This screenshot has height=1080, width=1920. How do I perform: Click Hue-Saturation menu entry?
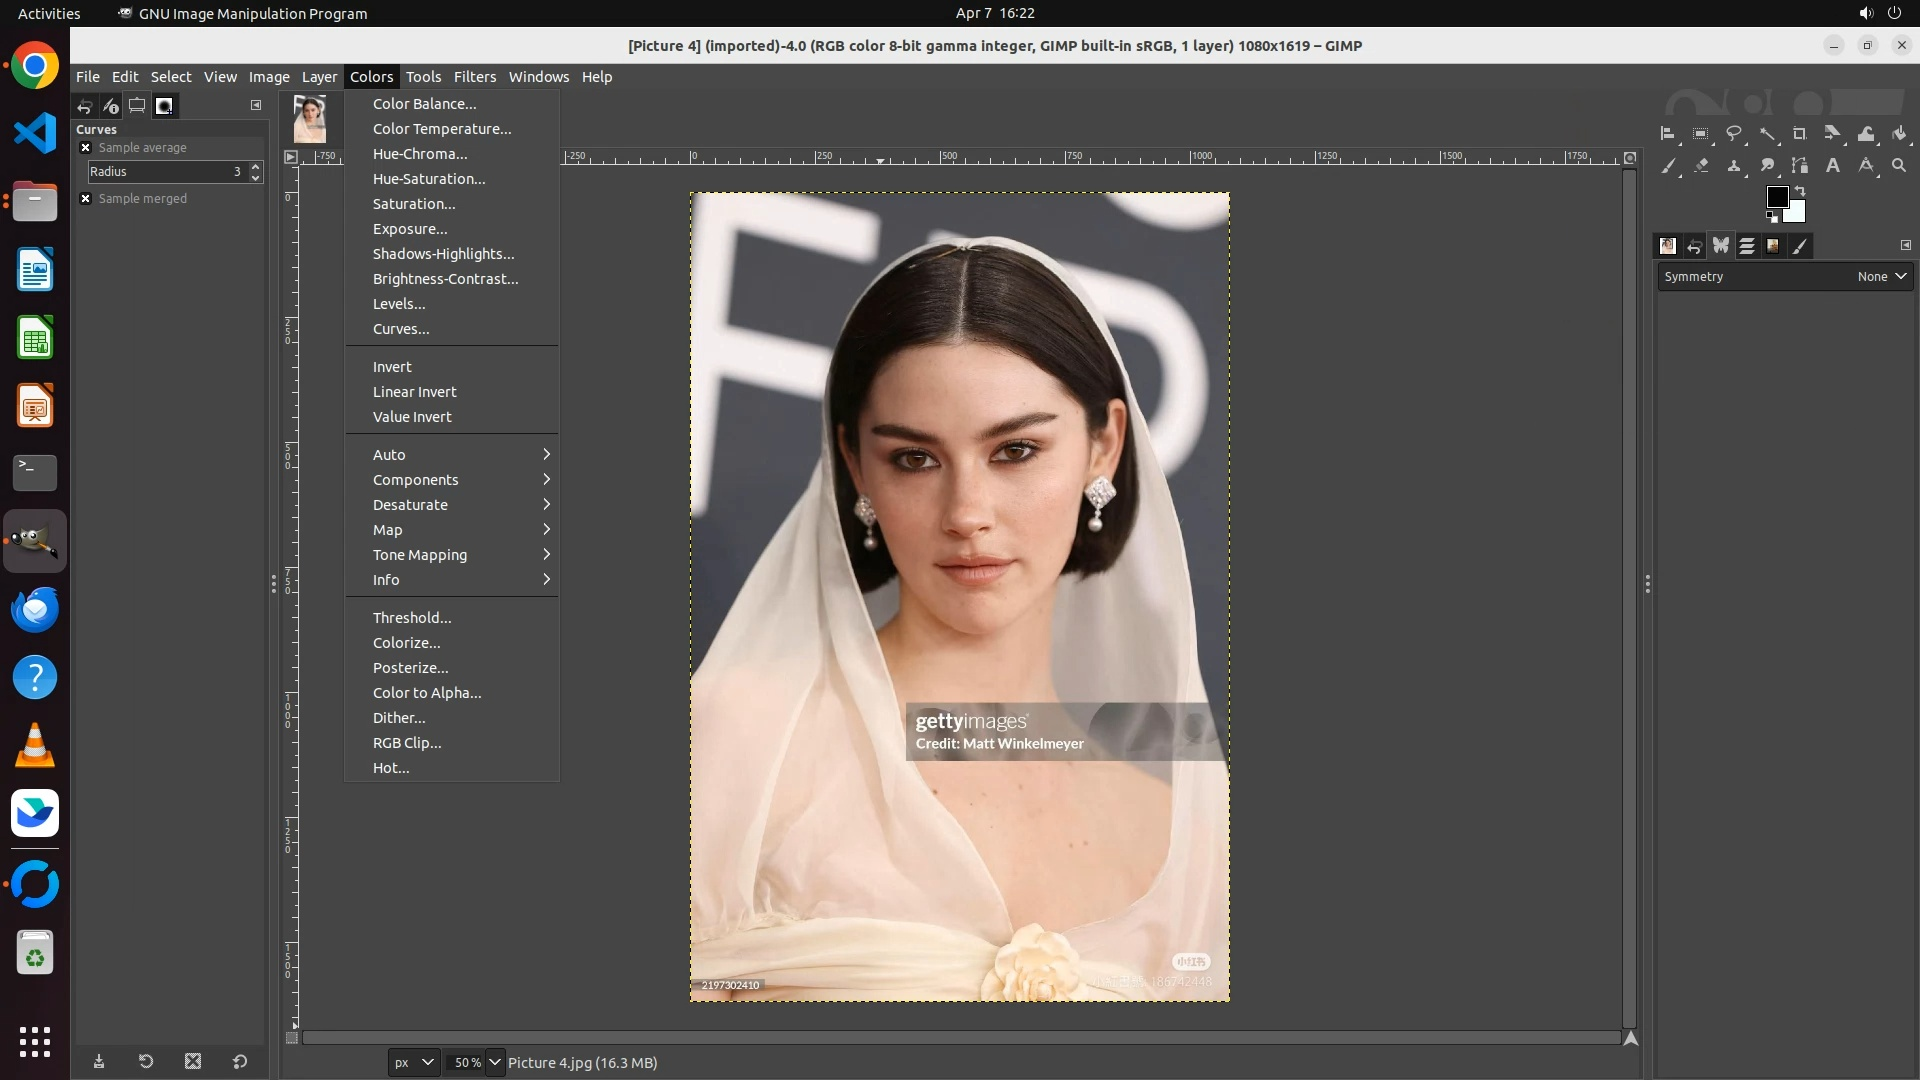[429, 179]
